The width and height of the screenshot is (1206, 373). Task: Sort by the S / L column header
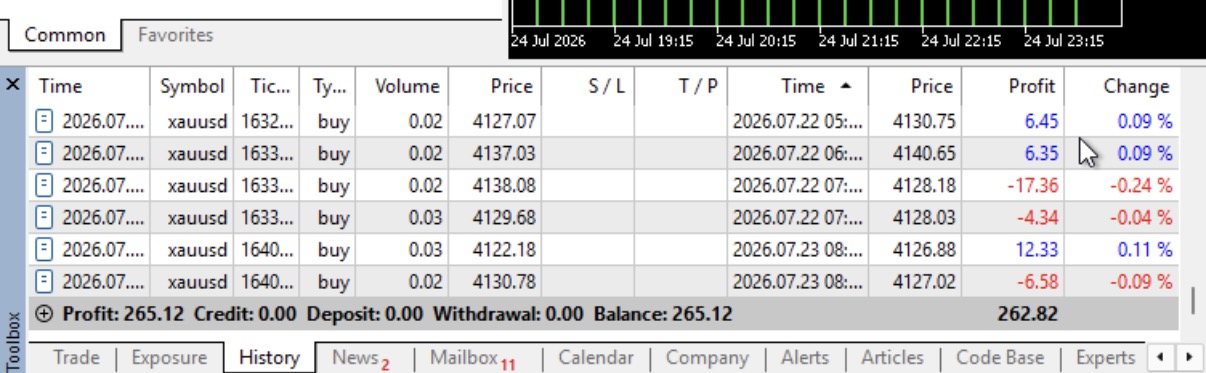click(x=588, y=86)
